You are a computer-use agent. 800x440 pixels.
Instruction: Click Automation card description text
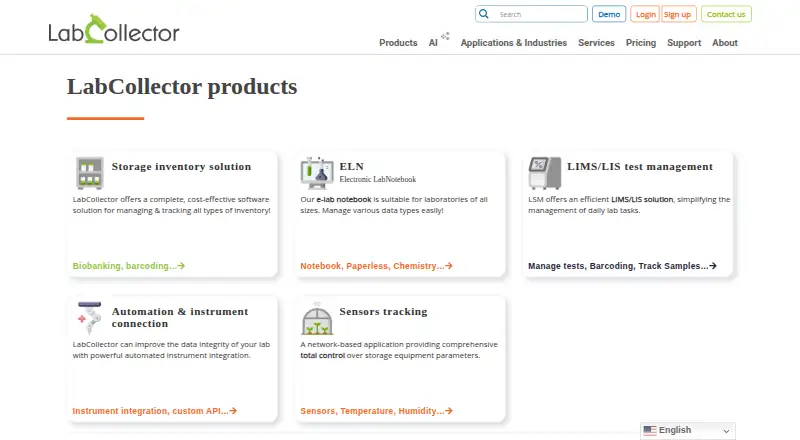171,350
